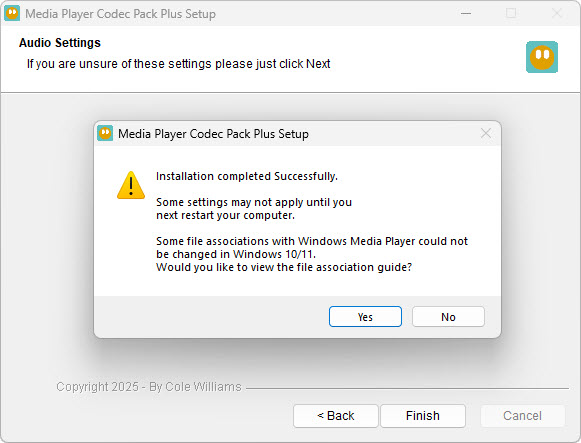This screenshot has height=443, width=581.
Task: Minimize the main setup window
Action: pos(466,13)
